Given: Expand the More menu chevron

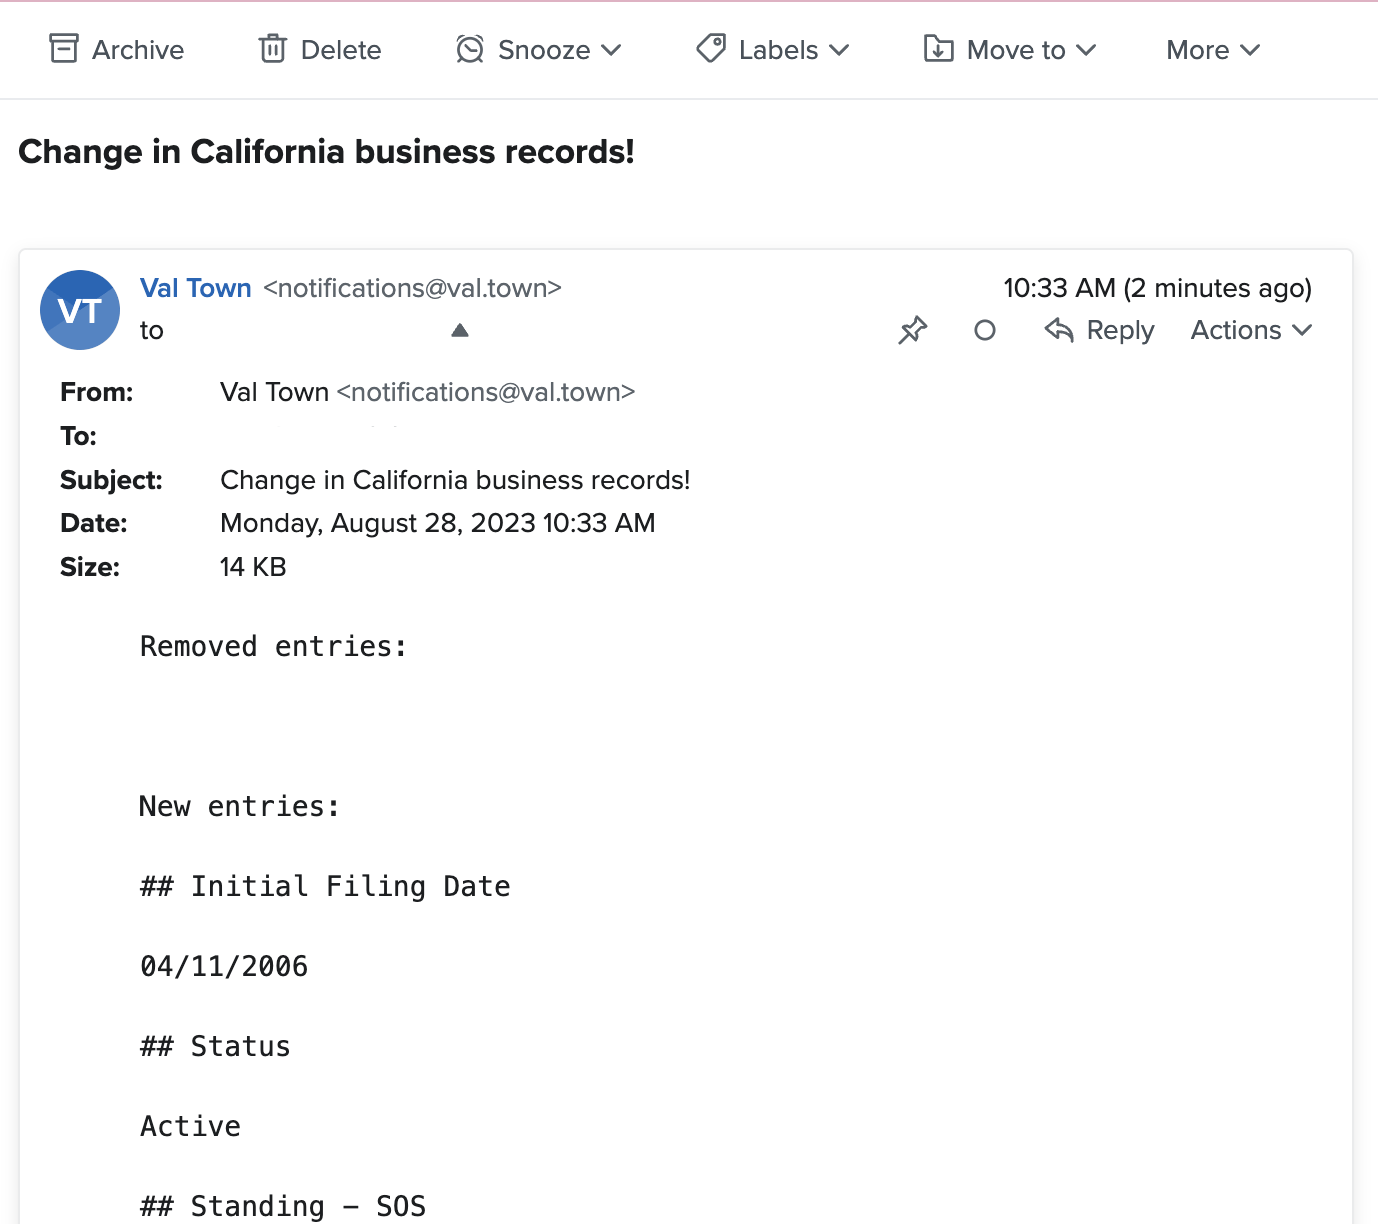Looking at the screenshot, I should tap(1250, 50).
